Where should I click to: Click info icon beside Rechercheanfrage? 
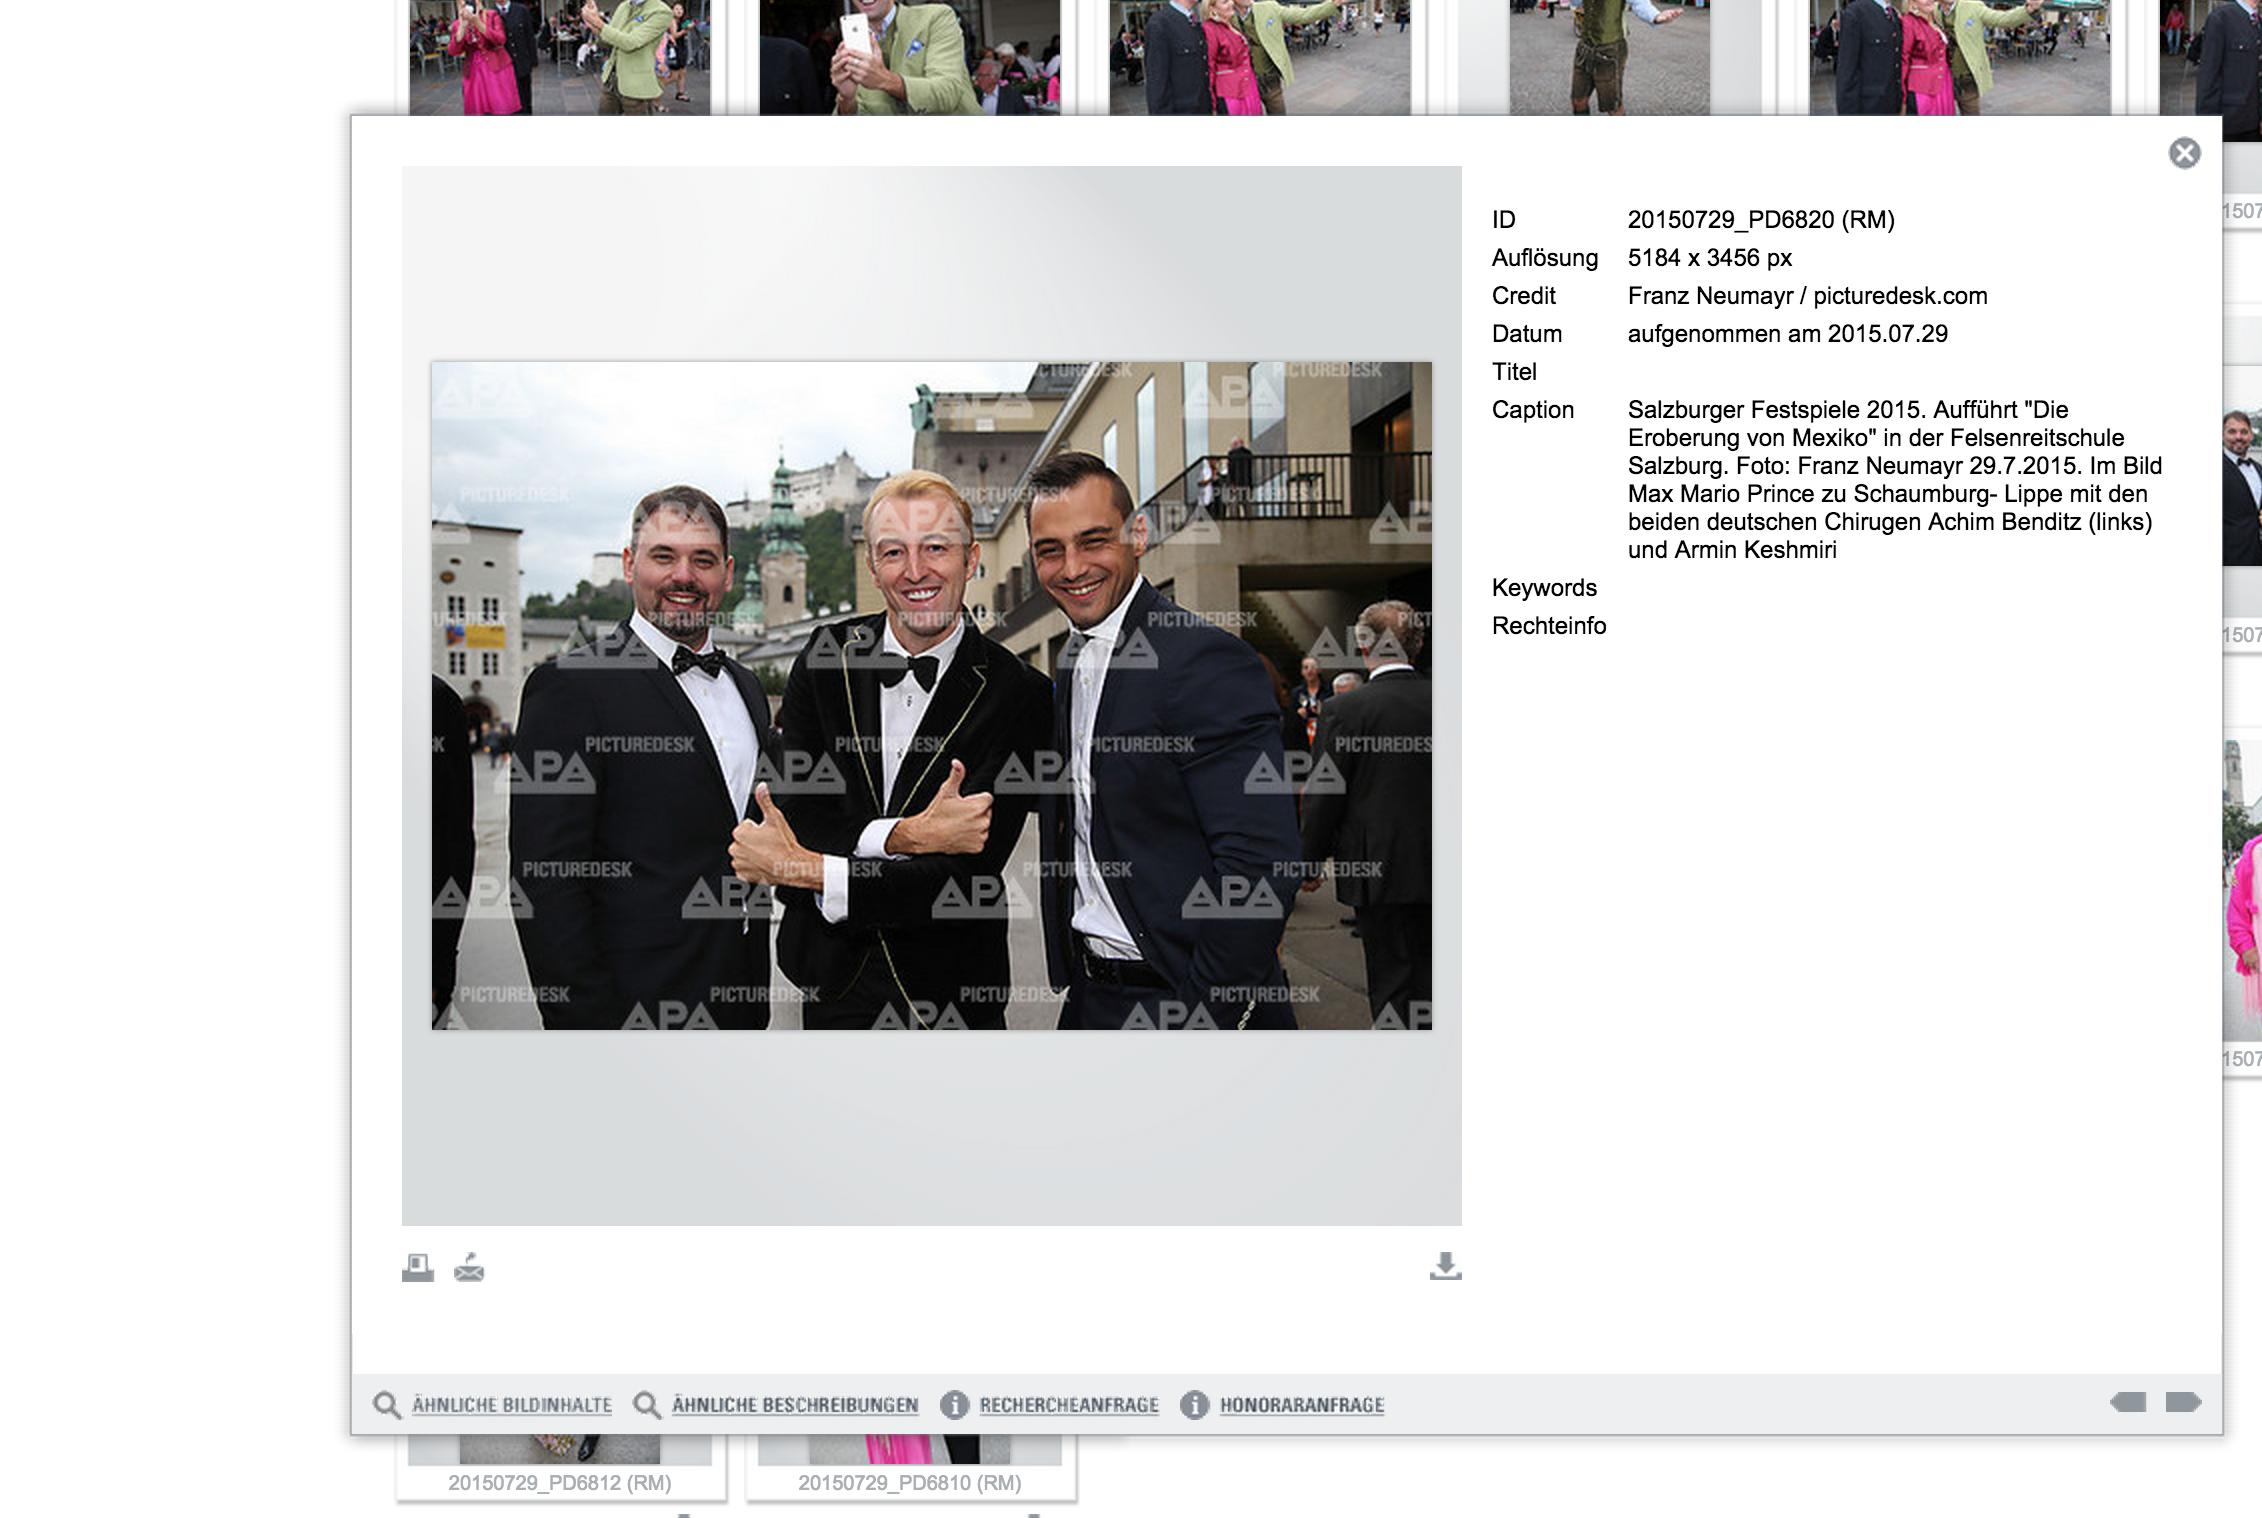pos(954,1405)
